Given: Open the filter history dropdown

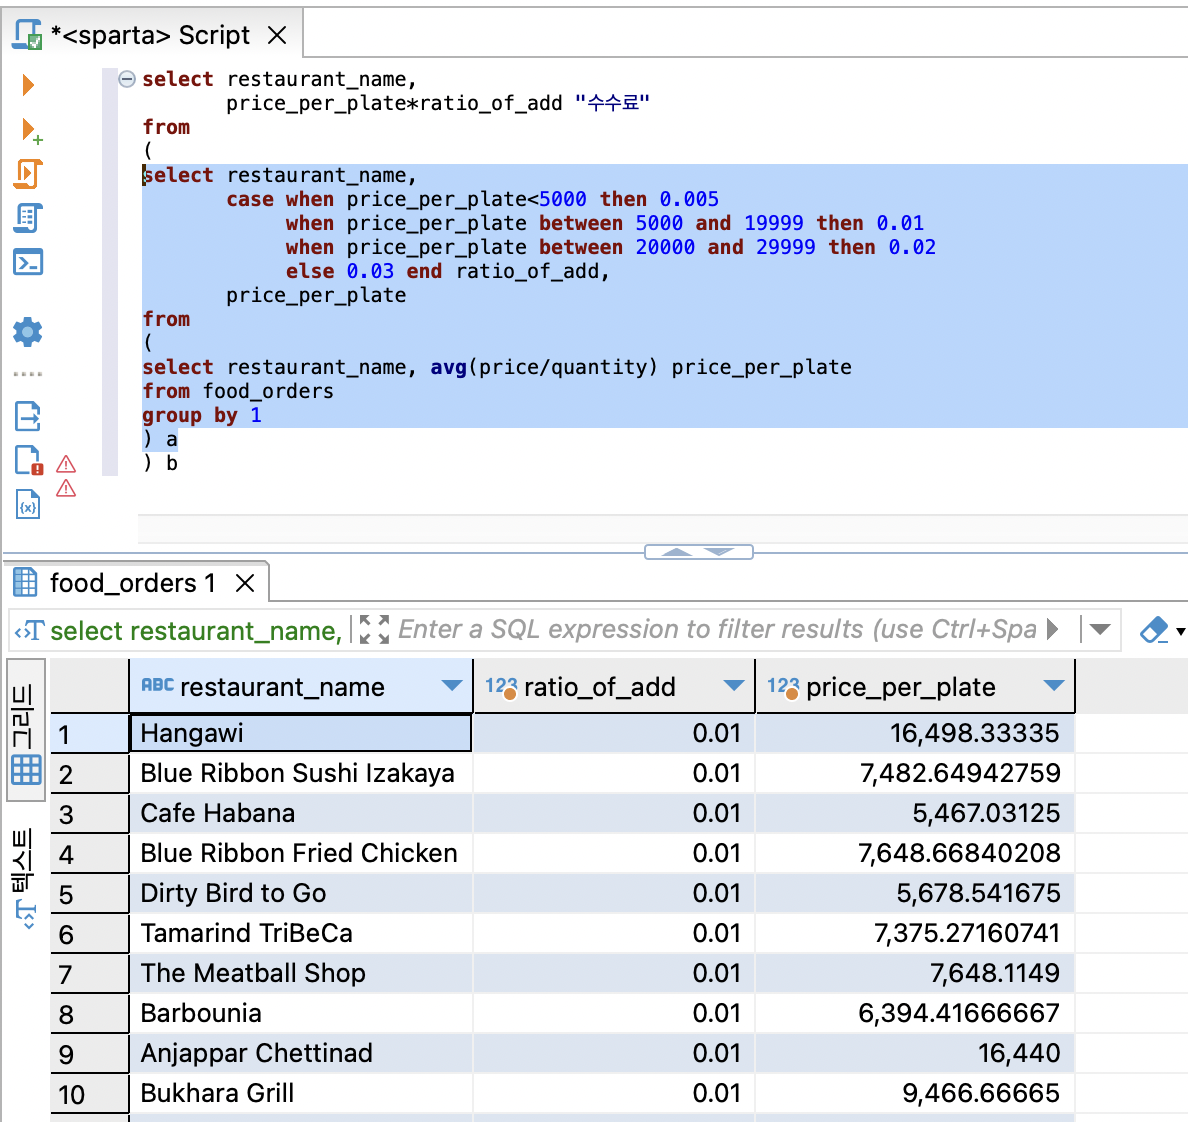Looking at the screenshot, I should [x=1100, y=629].
